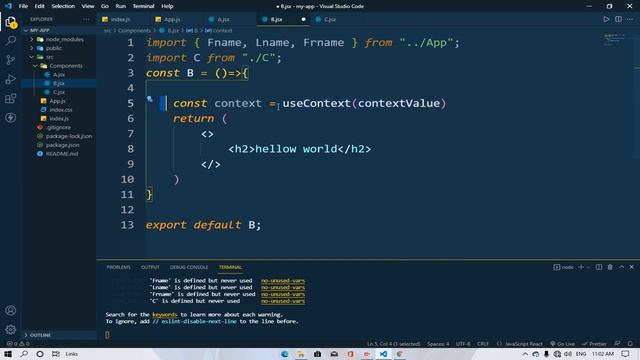Open A.jsx in file tree
The image size is (640, 360).
pyautogui.click(x=59, y=75)
